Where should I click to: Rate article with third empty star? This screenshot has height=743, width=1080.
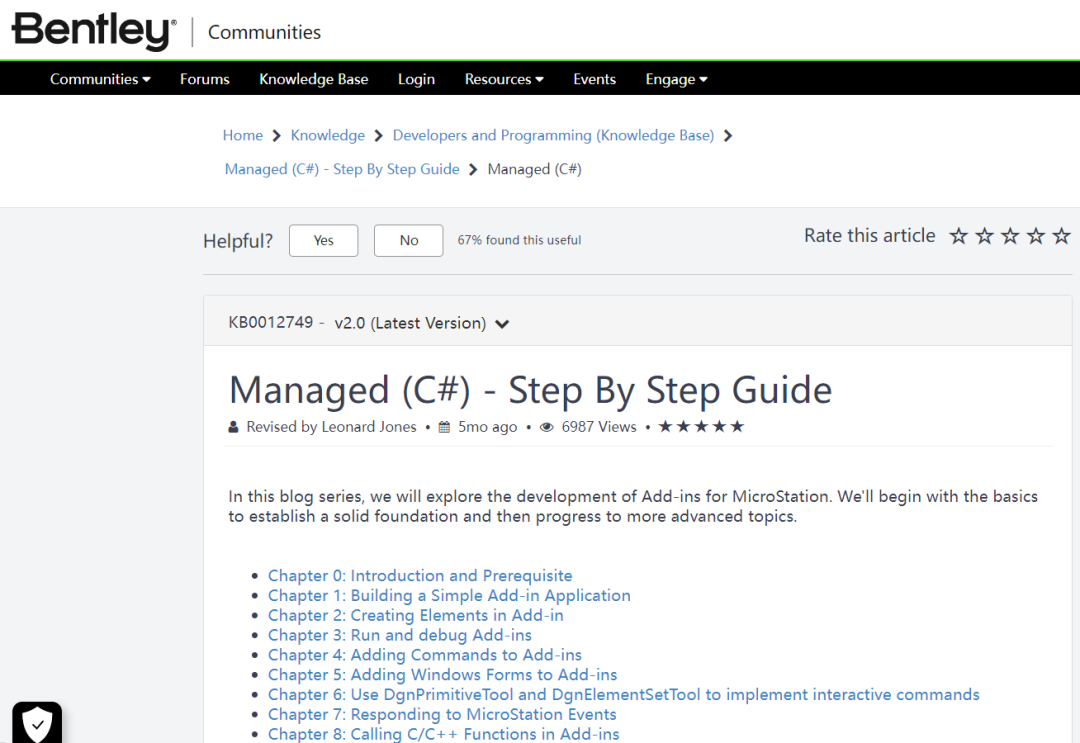coord(1010,236)
